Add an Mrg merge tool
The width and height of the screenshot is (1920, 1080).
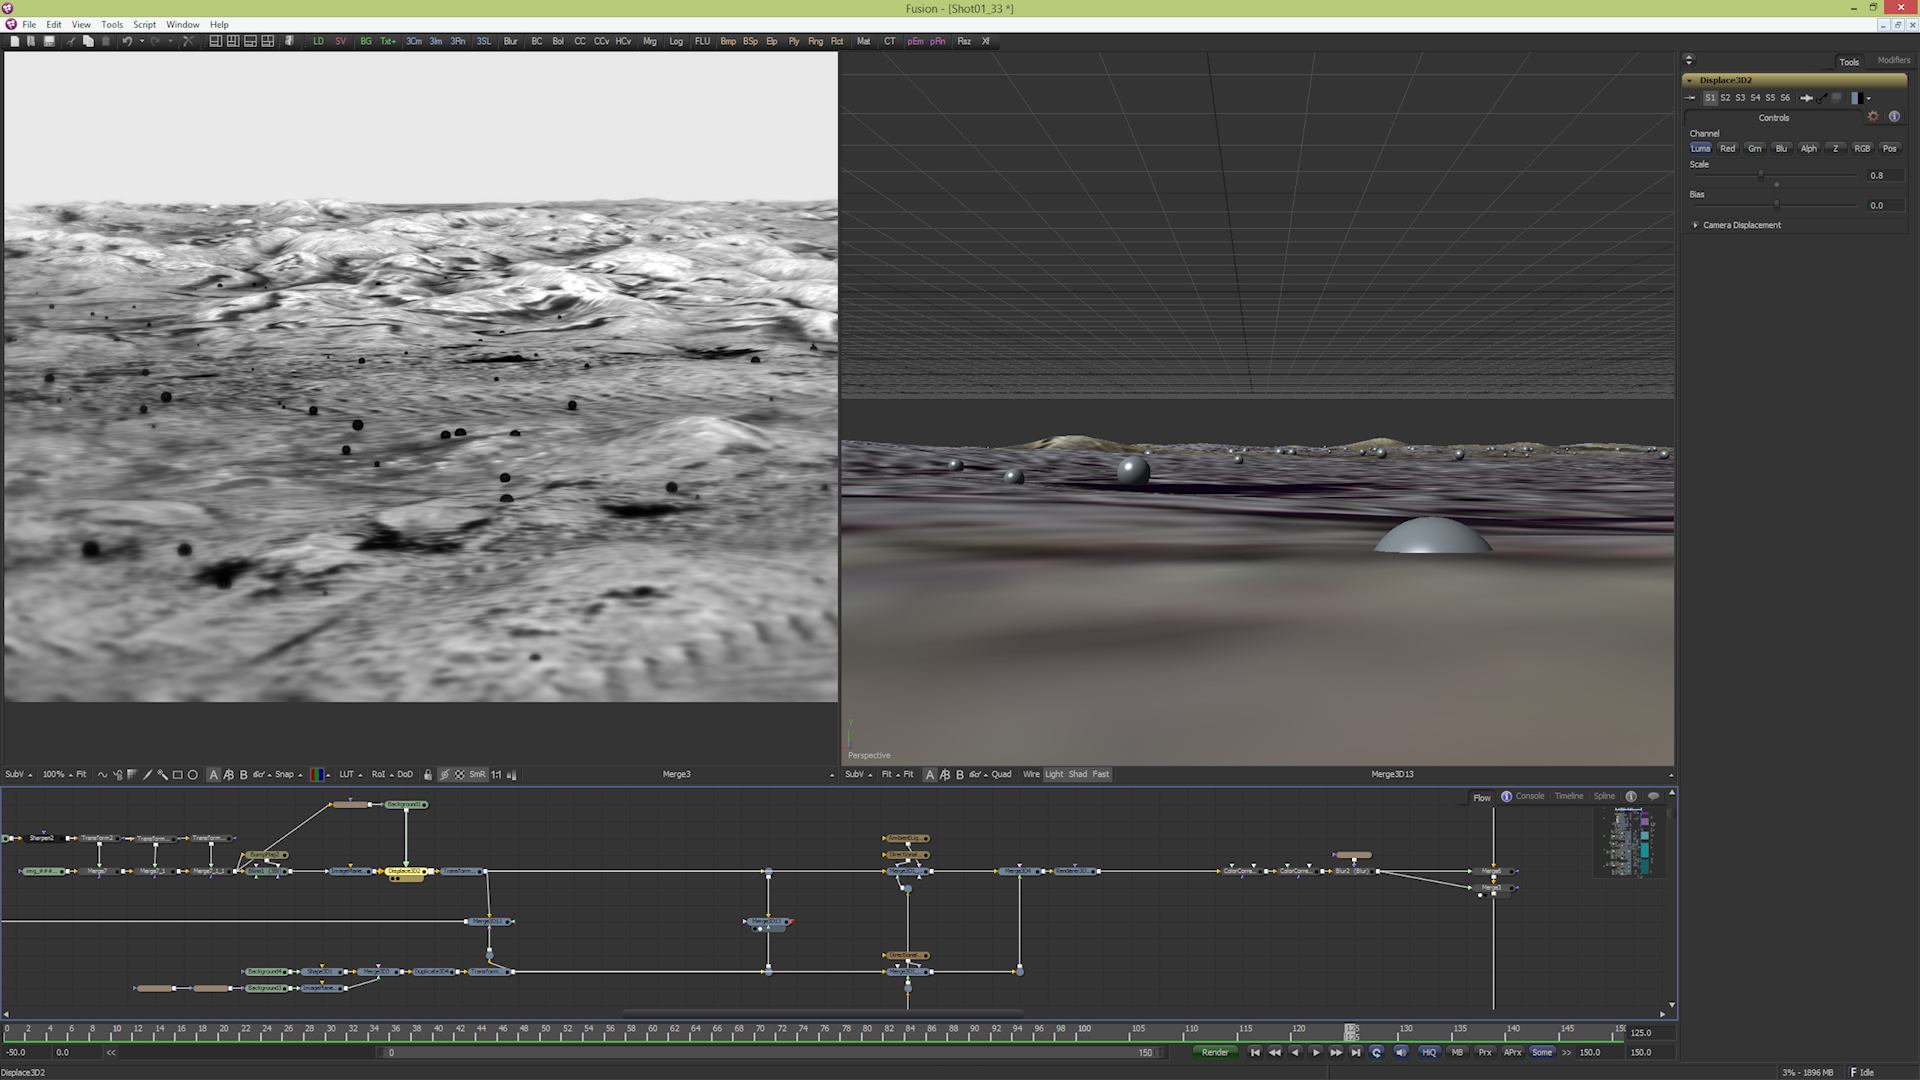[x=650, y=41]
